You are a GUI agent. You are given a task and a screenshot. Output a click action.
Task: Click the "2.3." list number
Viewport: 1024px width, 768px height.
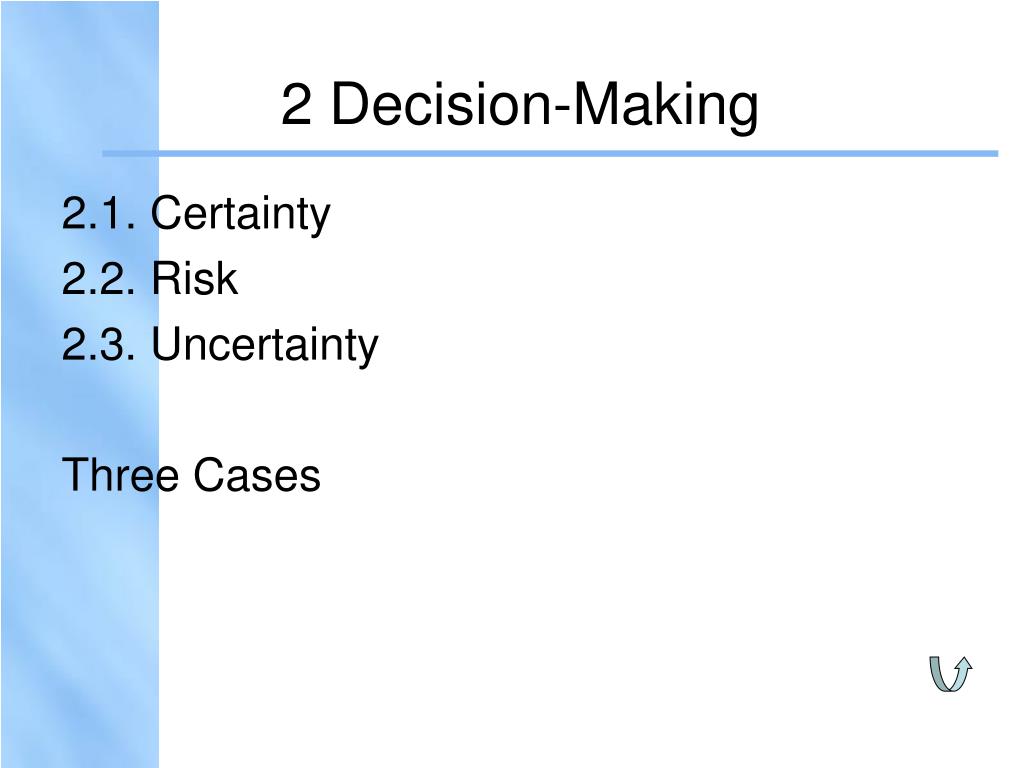click(100, 346)
